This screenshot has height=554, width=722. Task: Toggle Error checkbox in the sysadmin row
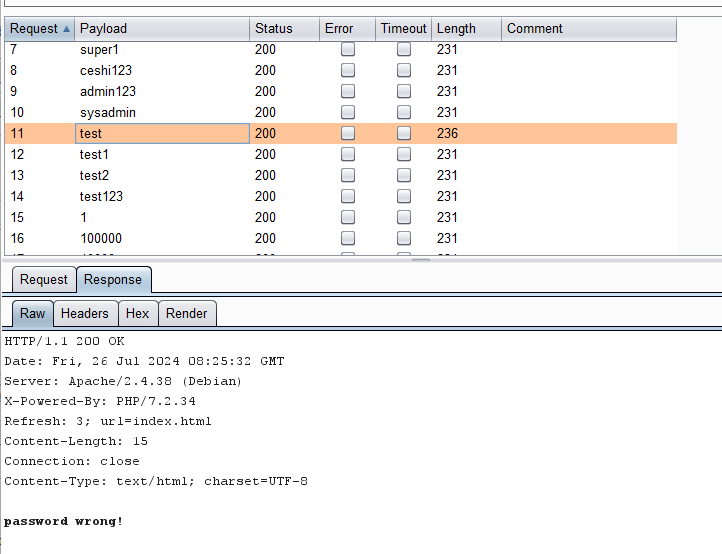(x=348, y=113)
